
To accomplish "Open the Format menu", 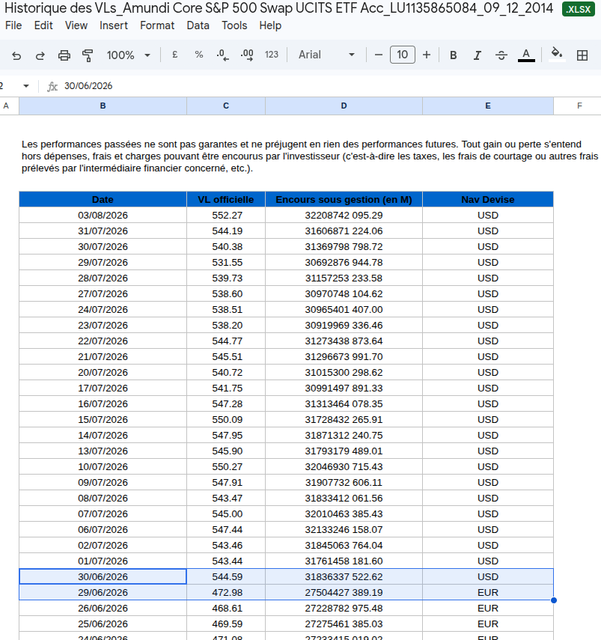I will 157,25.
